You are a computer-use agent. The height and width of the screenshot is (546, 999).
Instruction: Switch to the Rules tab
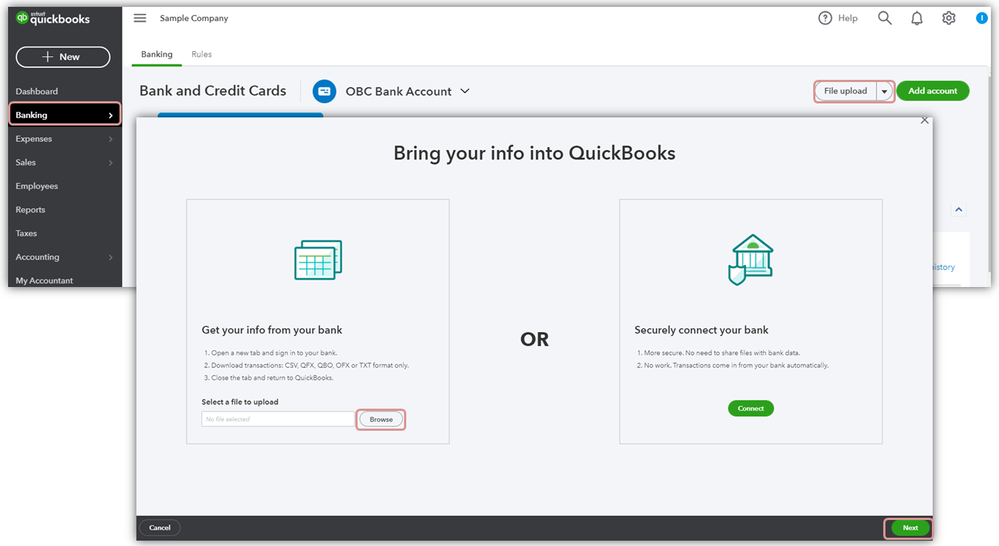tap(201, 54)
